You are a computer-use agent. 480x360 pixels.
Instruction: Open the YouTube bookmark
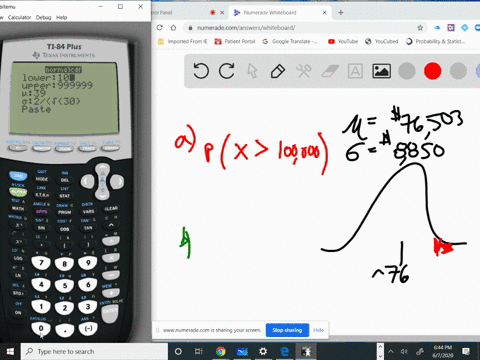[x=343, y=41]
